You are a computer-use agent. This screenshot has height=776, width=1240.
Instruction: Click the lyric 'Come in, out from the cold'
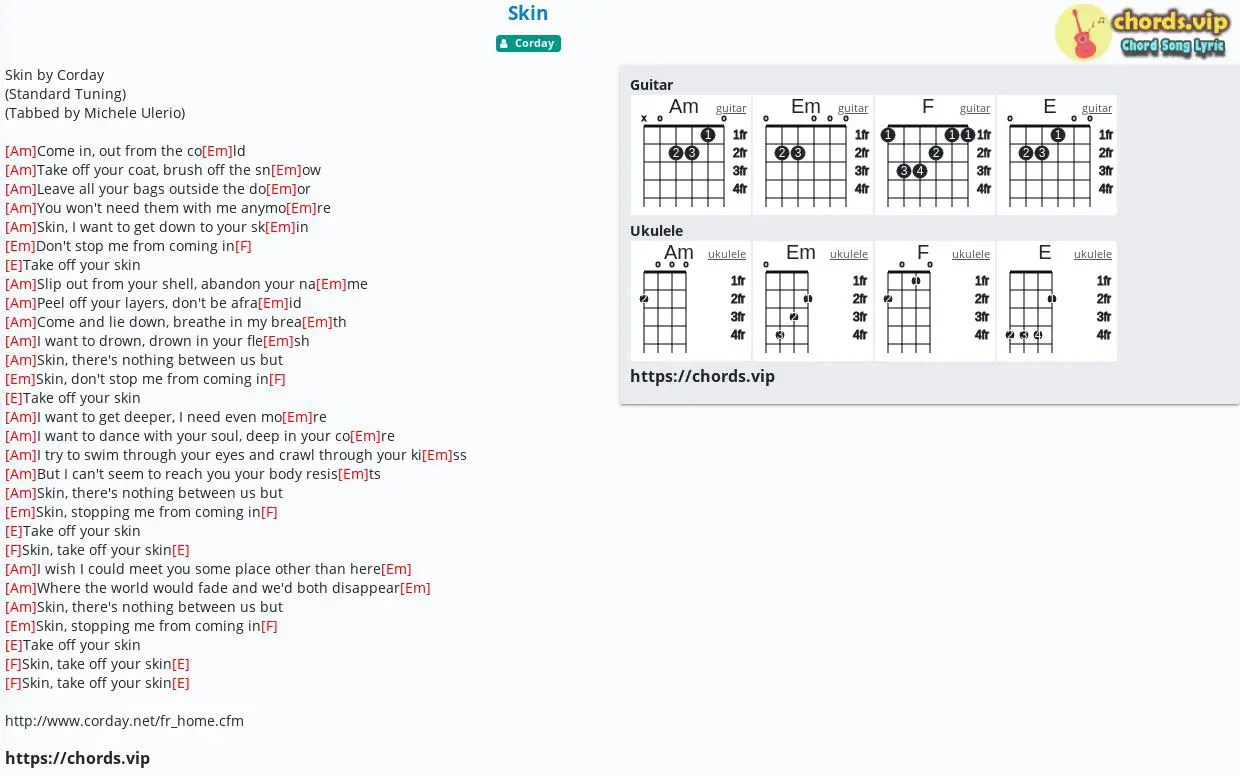pos(125,151)
